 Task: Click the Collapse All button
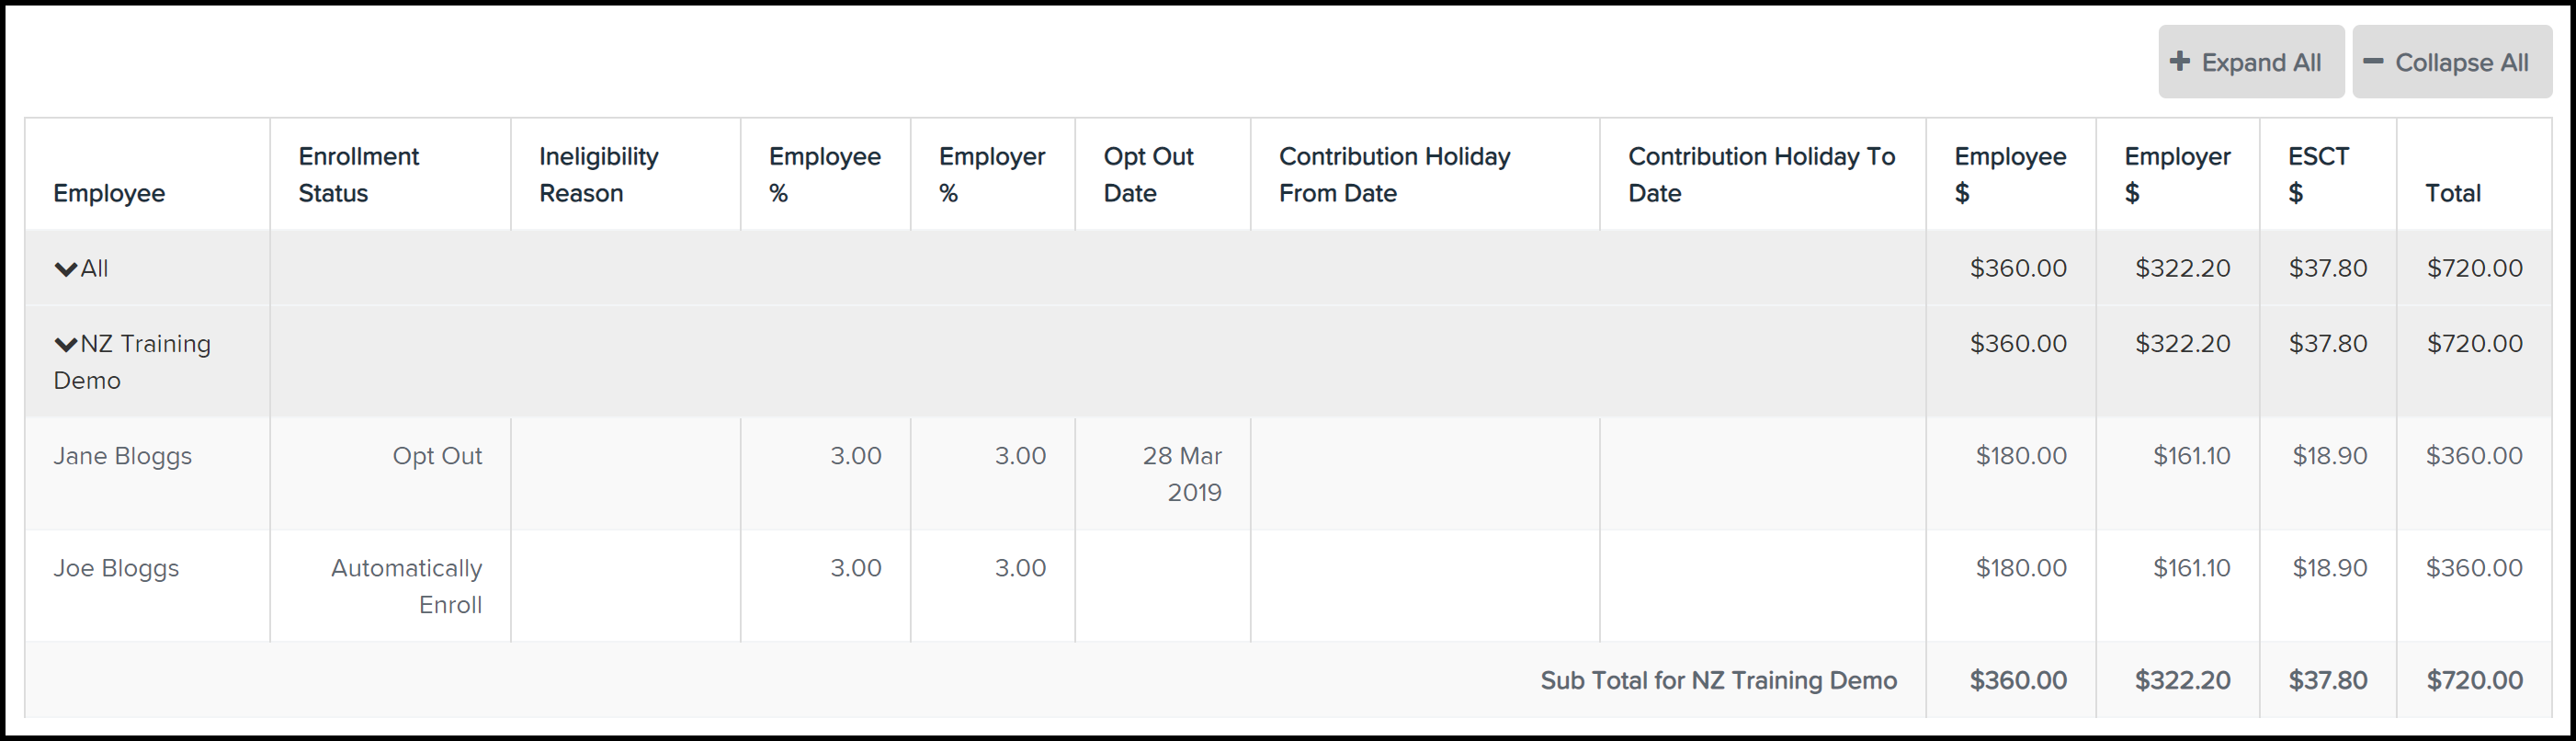click(x=2451, y=62)
